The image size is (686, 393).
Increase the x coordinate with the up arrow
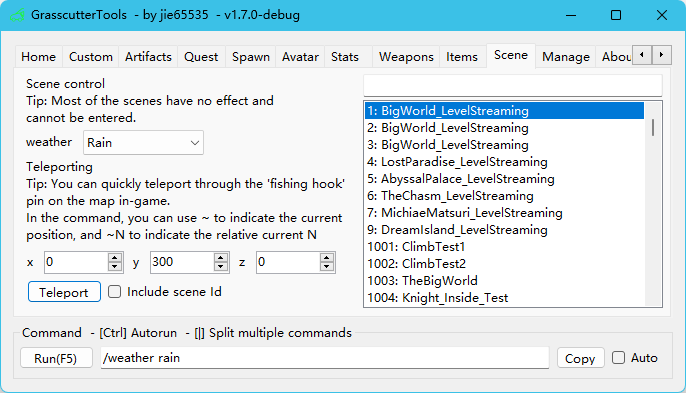coord(115,258)
